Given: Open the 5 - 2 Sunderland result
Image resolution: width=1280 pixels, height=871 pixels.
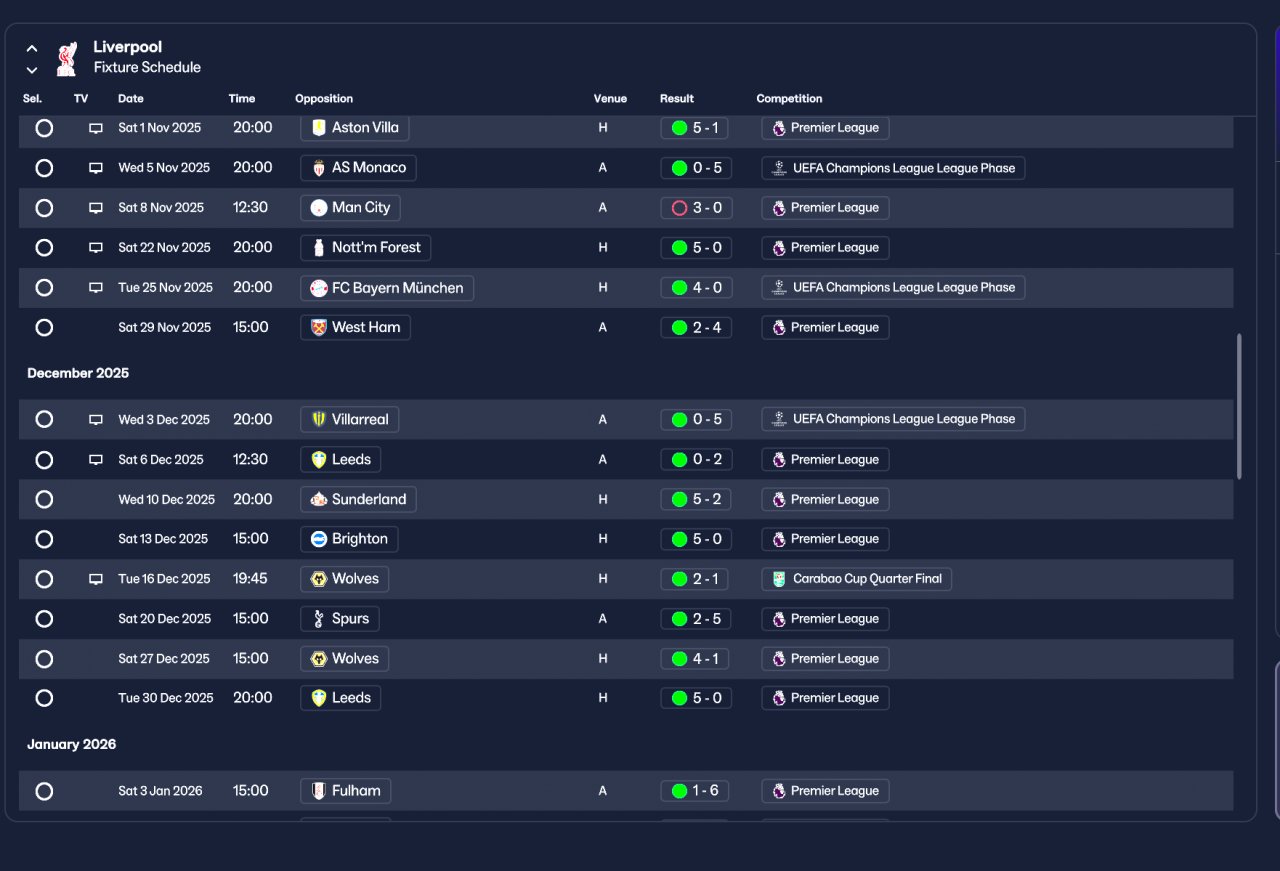Looking at the screenshot, I should click(696, 499).
